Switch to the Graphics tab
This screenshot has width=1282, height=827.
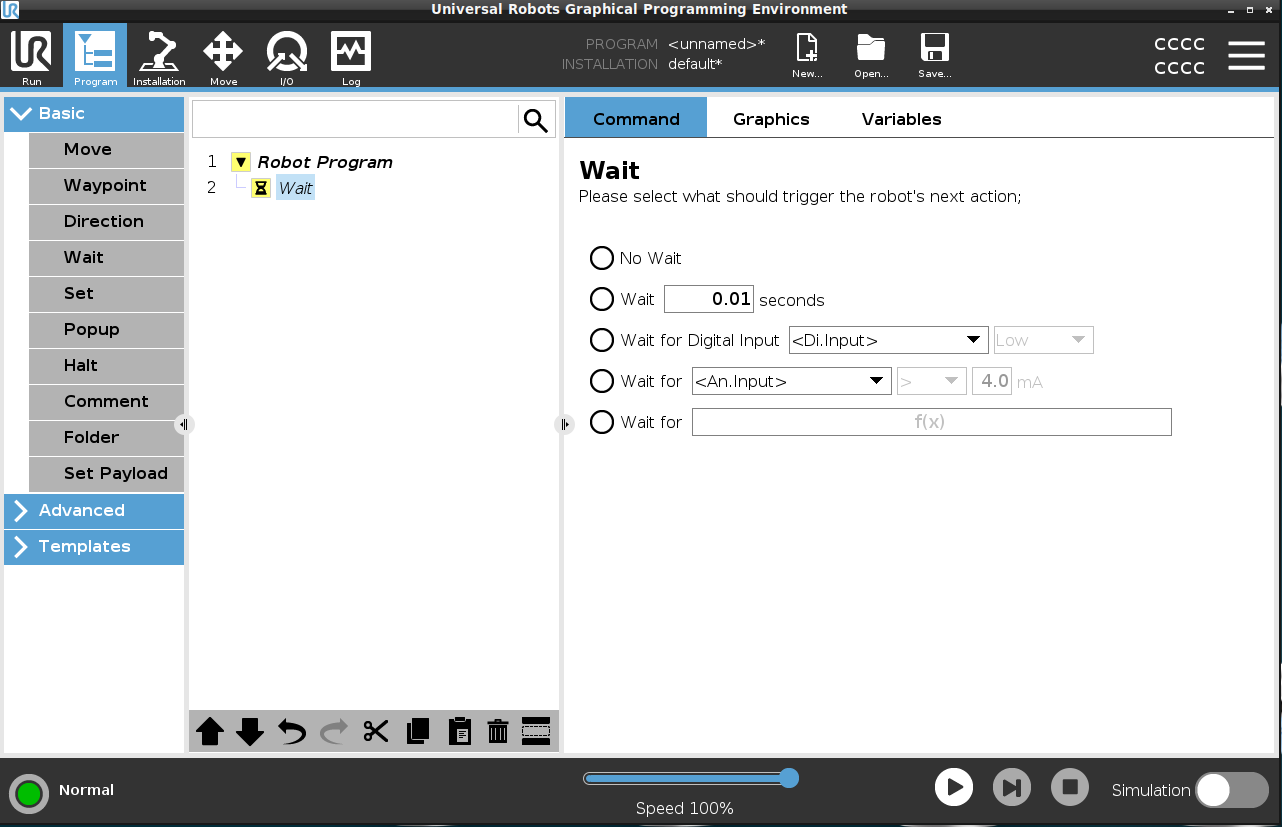click(x=771, y=119)
